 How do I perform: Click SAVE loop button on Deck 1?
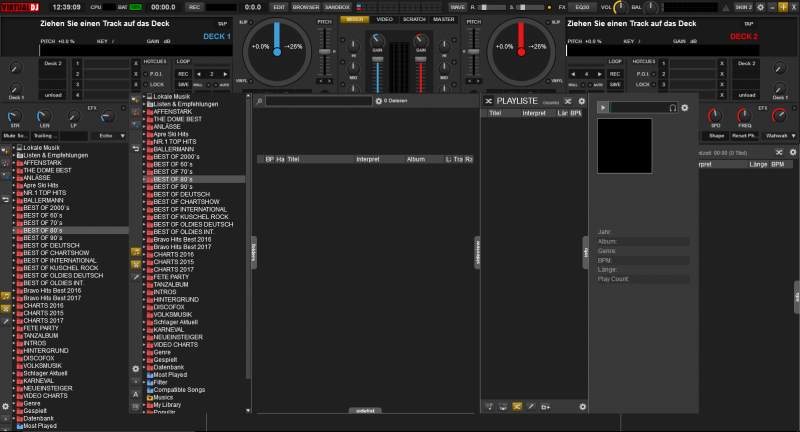pos(183,85)
